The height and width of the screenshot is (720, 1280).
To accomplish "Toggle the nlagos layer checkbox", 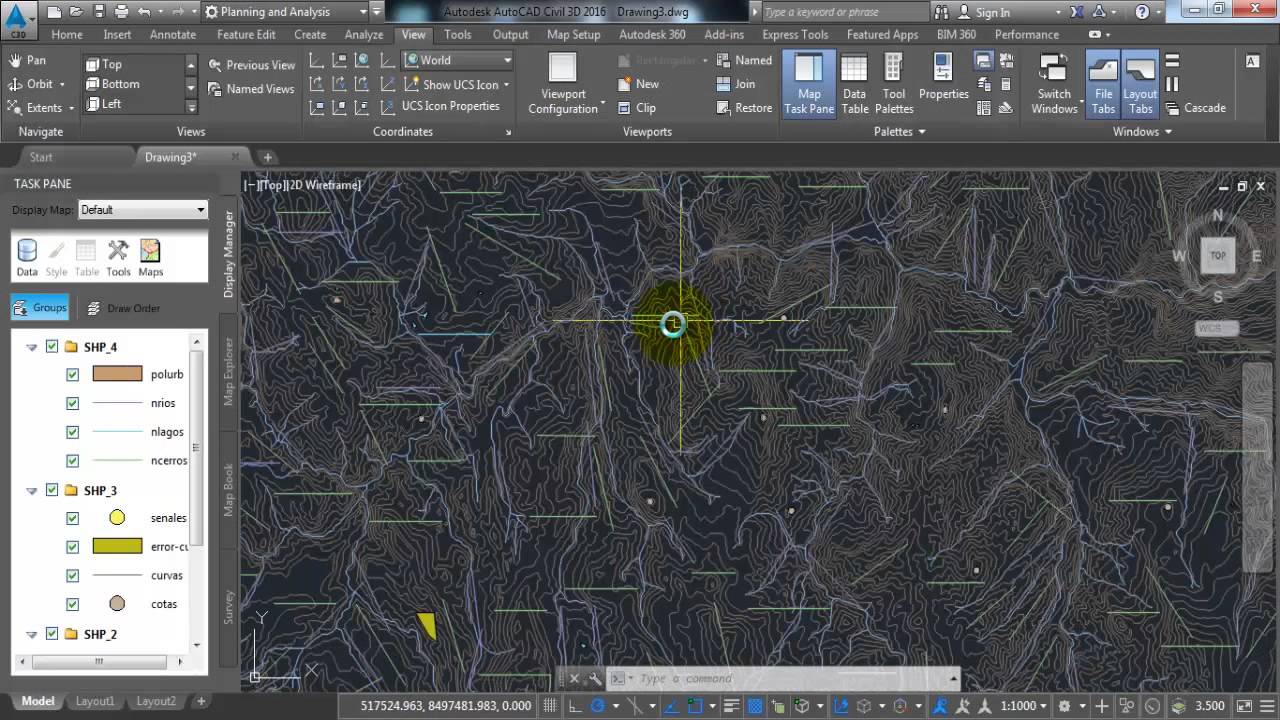I will (x=72, y=432).
